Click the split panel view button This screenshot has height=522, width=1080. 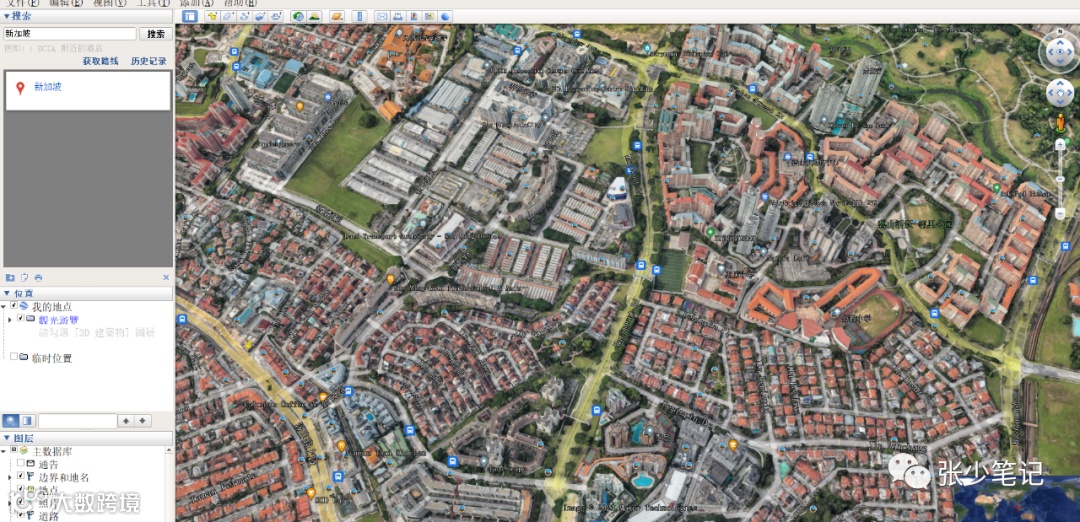coord(28,421)
